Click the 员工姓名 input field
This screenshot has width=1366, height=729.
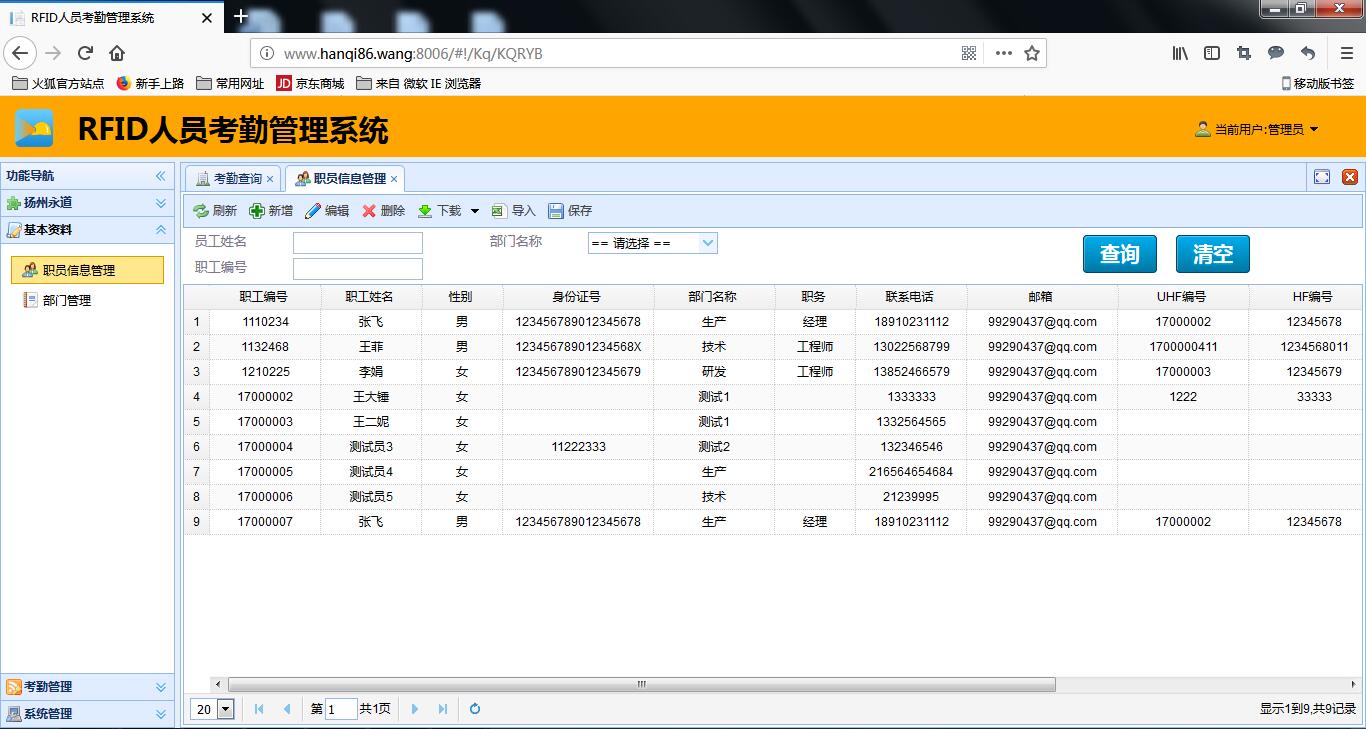tap(357, 243)
